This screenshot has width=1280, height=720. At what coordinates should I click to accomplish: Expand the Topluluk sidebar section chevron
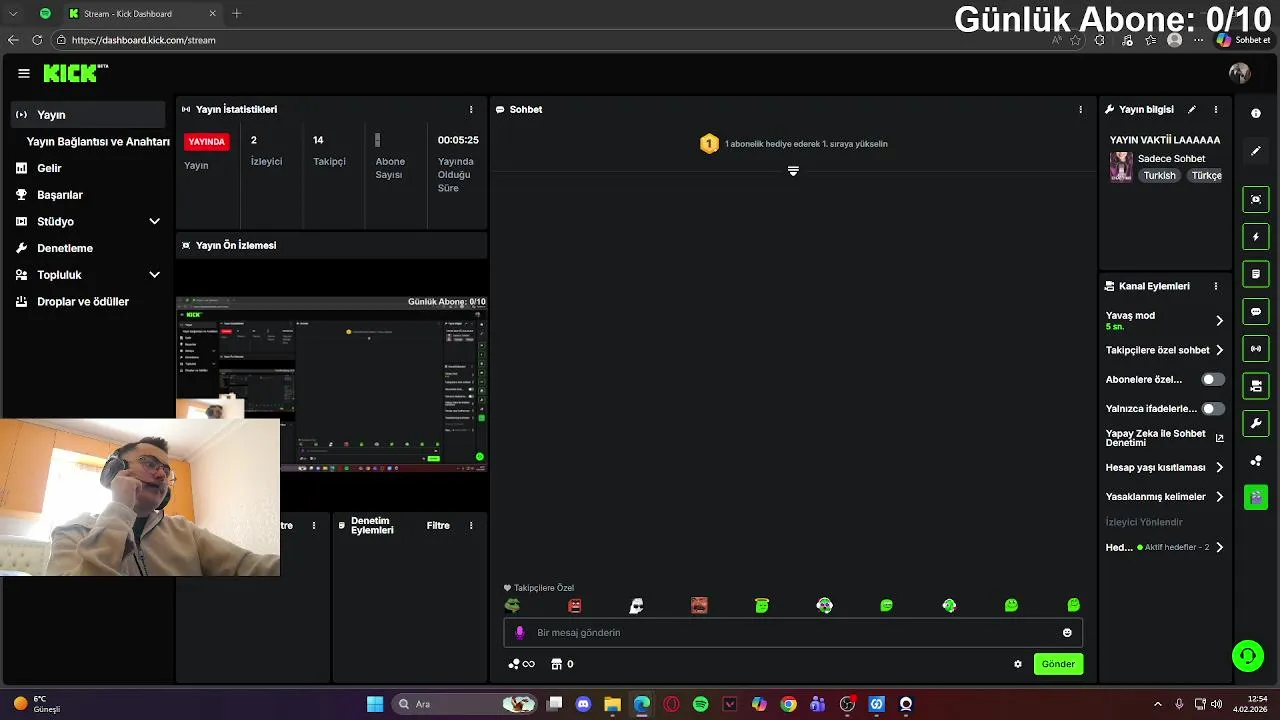click(155, 275)
